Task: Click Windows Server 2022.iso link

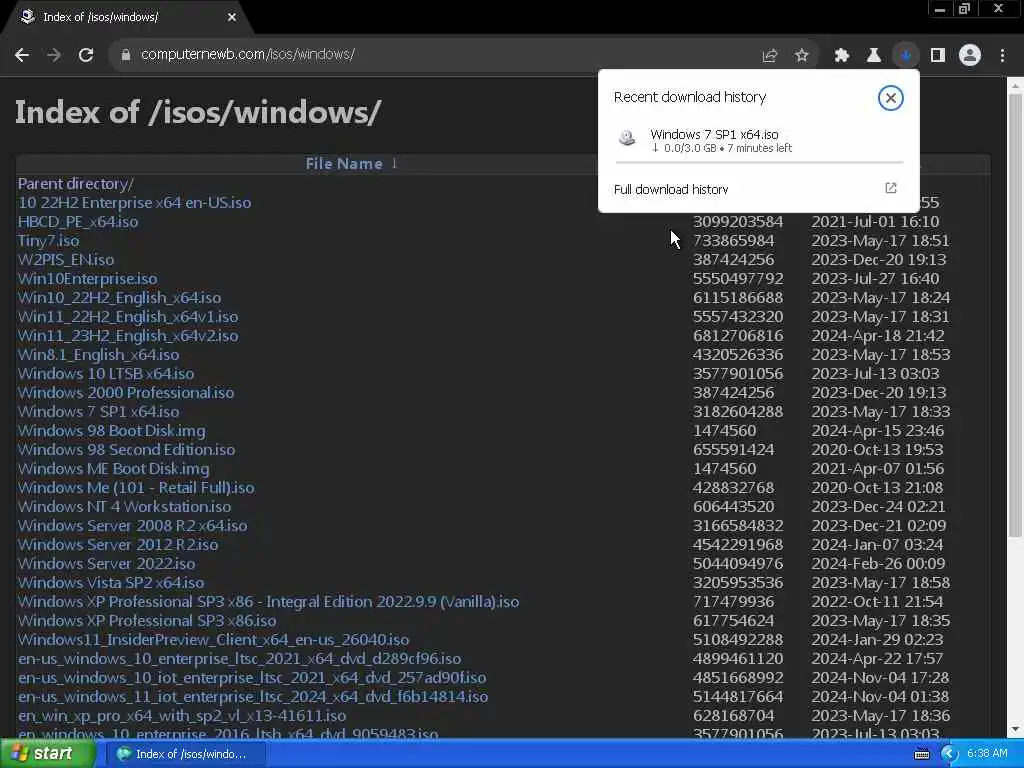Action: (x=106, y=563)
